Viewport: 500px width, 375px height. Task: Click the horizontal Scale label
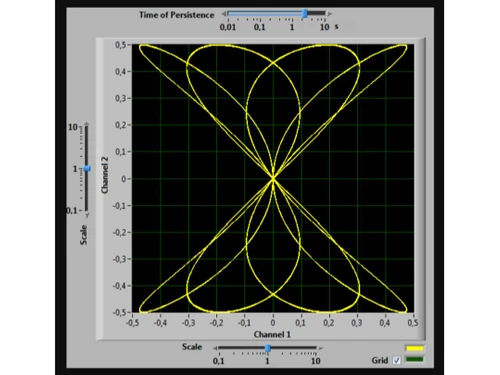coord(192,347)
